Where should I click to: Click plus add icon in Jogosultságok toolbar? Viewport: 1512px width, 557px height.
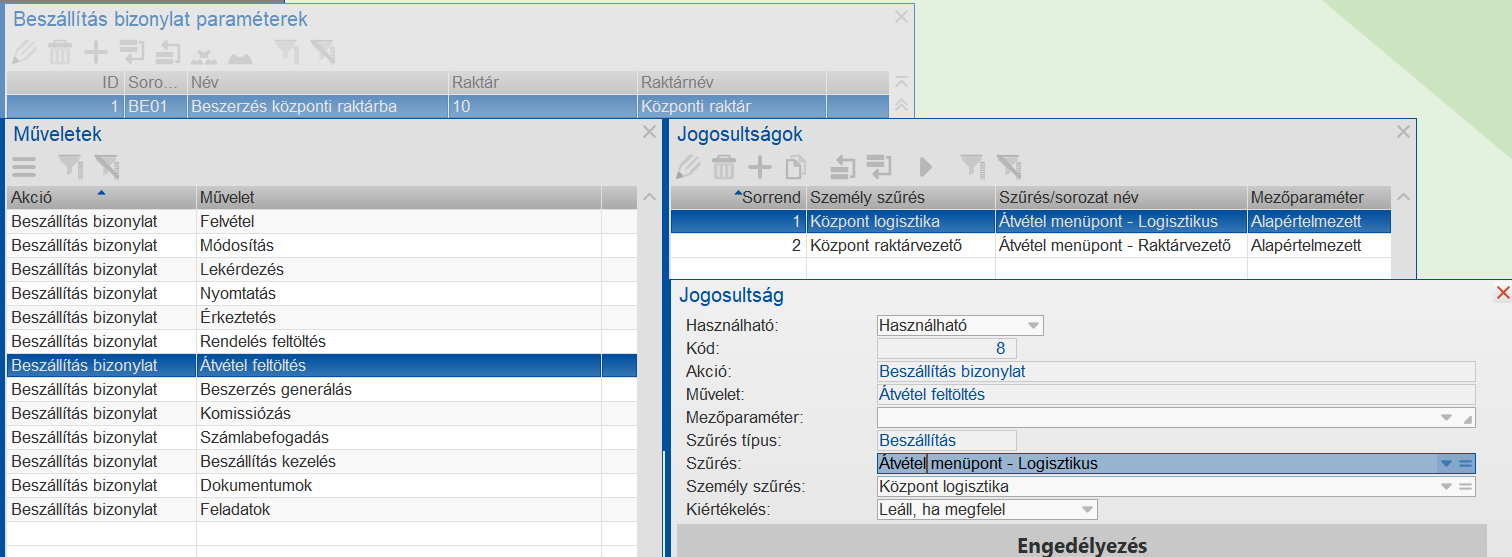point(761,167)
